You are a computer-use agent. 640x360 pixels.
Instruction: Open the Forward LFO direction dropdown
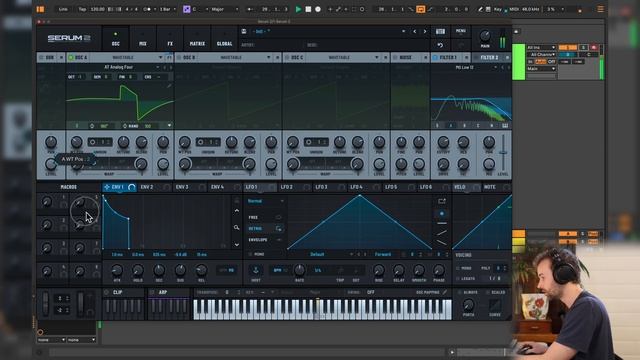(384, 254)
